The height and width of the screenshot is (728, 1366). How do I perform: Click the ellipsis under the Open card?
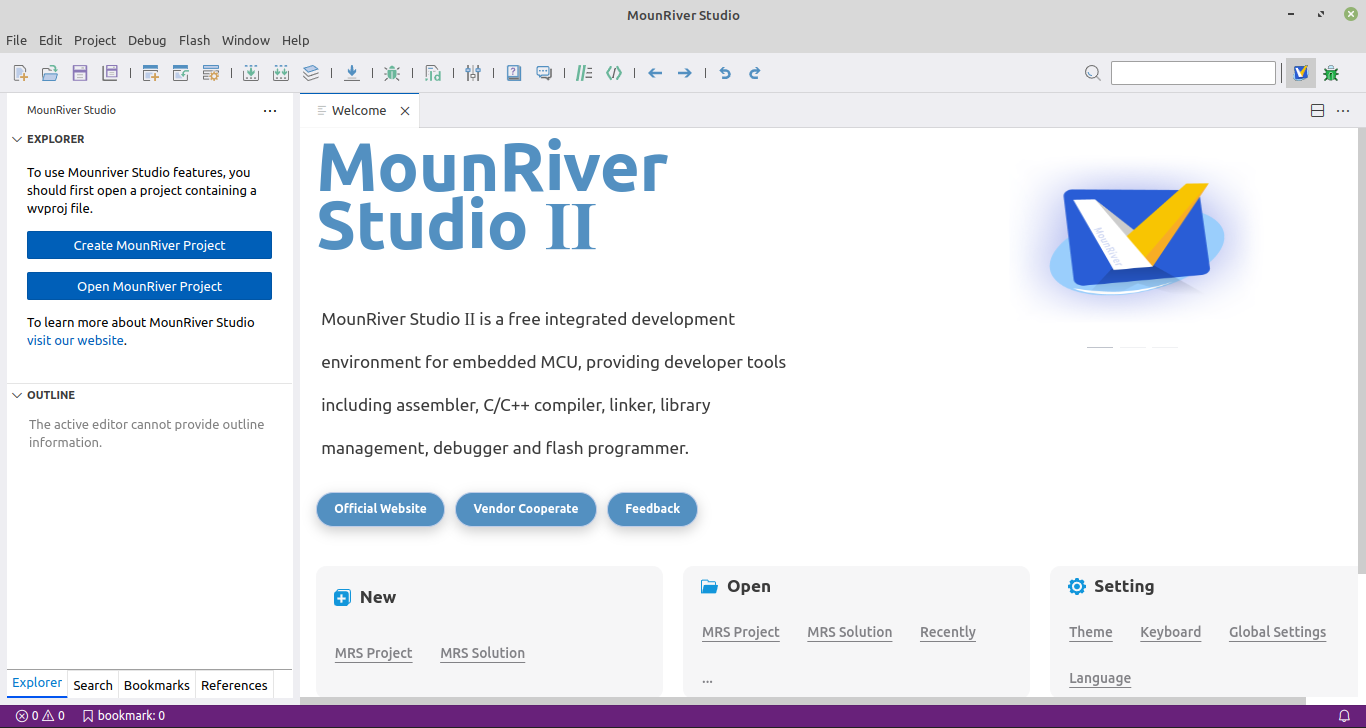coord(707,680)
